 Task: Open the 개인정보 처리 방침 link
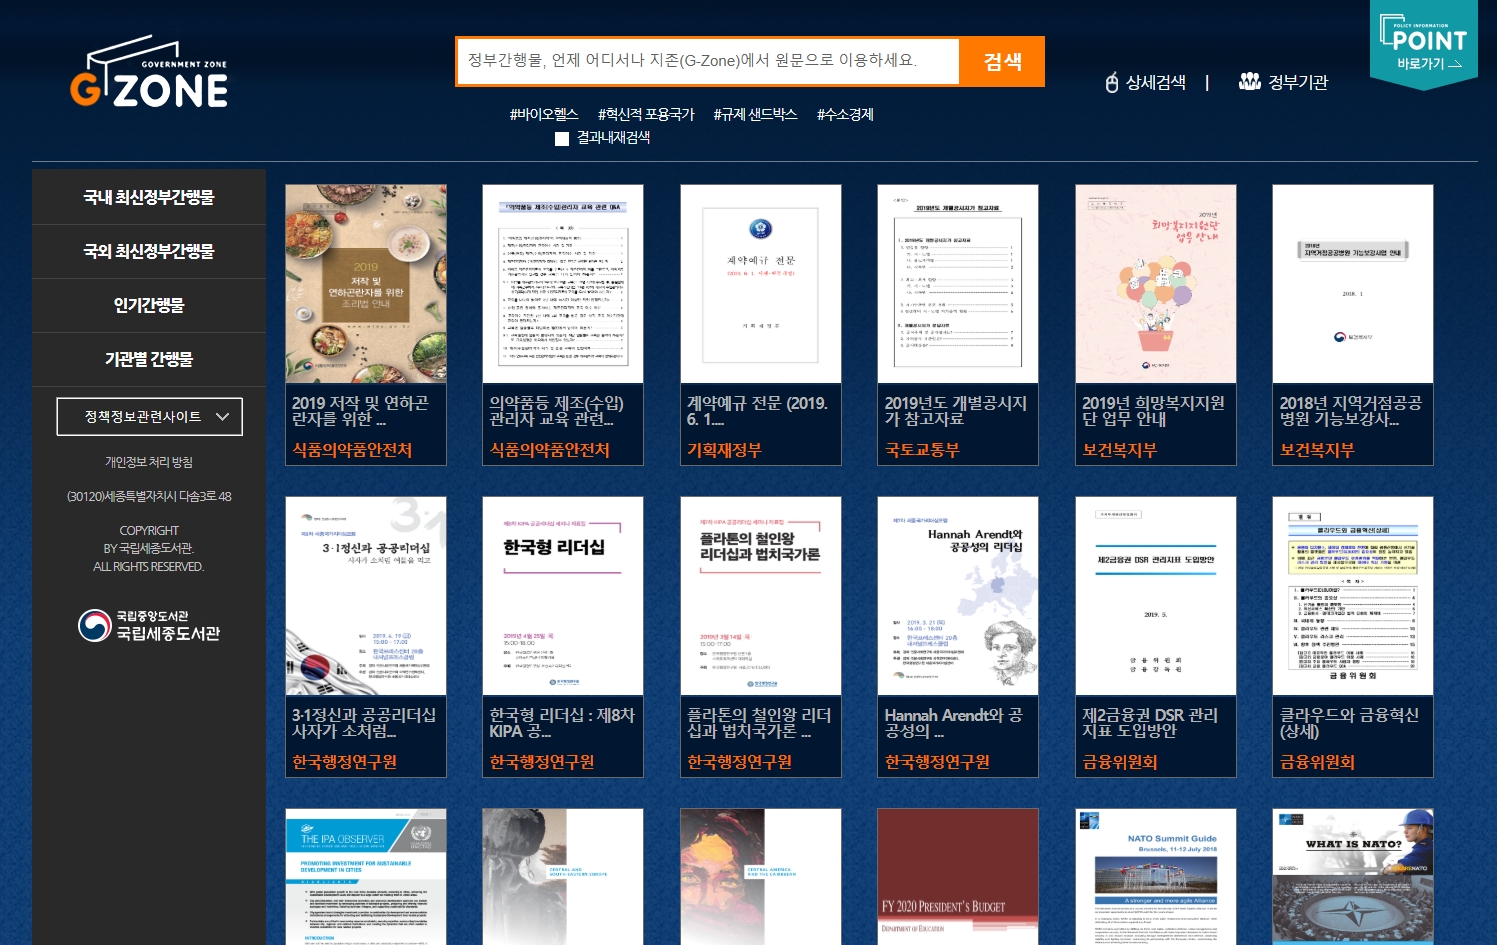[149, 462]
